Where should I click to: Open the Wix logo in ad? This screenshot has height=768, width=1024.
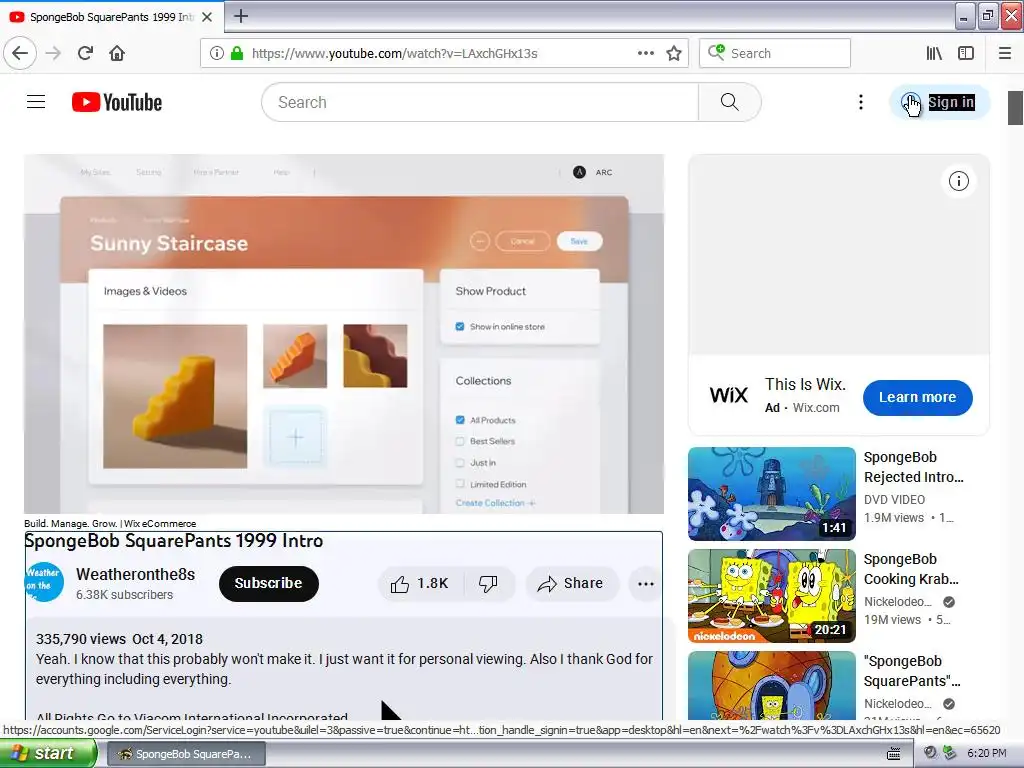click(x=728, y=395)
